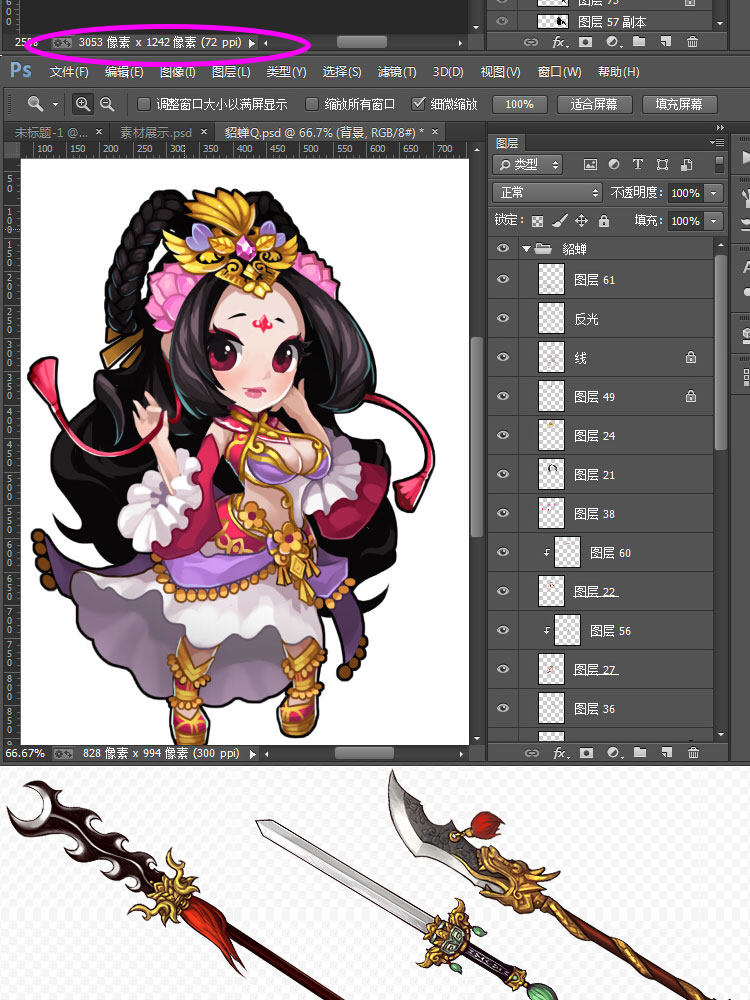This screenshot has width=750, height=1000.
Task: Add layer mask in lower Layers panel
Action: 586,753
